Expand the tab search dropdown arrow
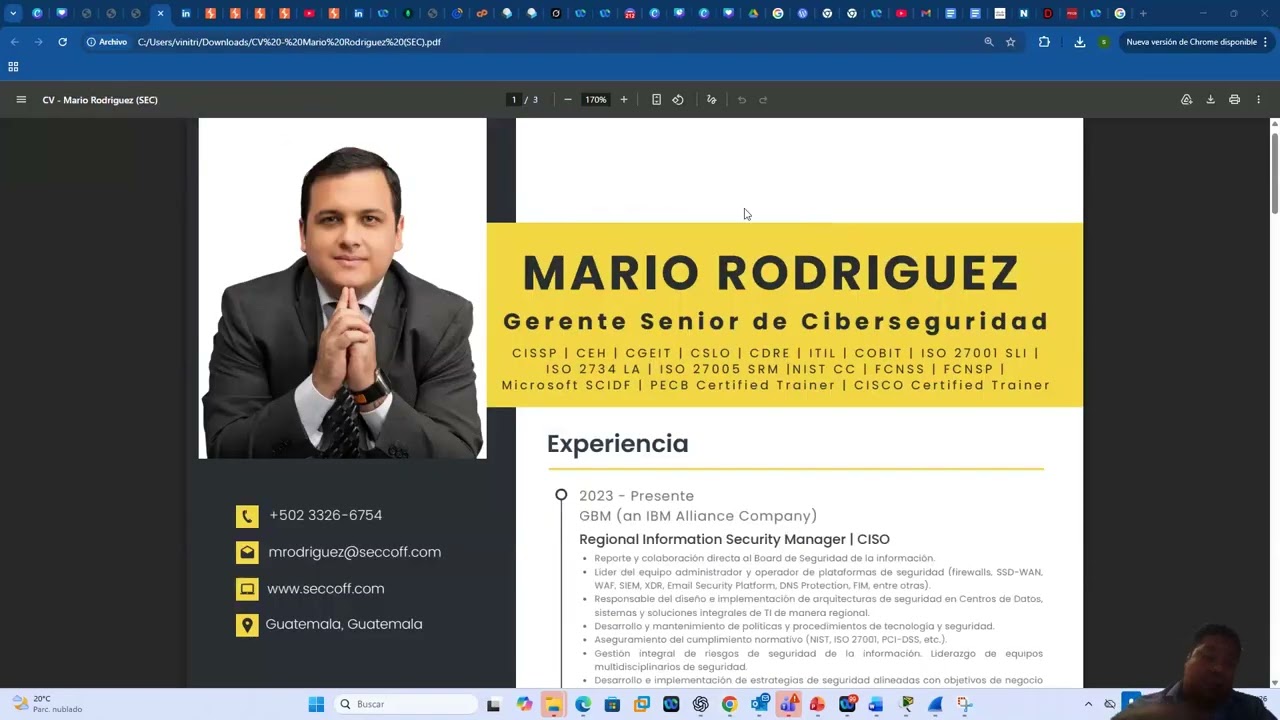1280x720 pixels. [x=13, y=14]
